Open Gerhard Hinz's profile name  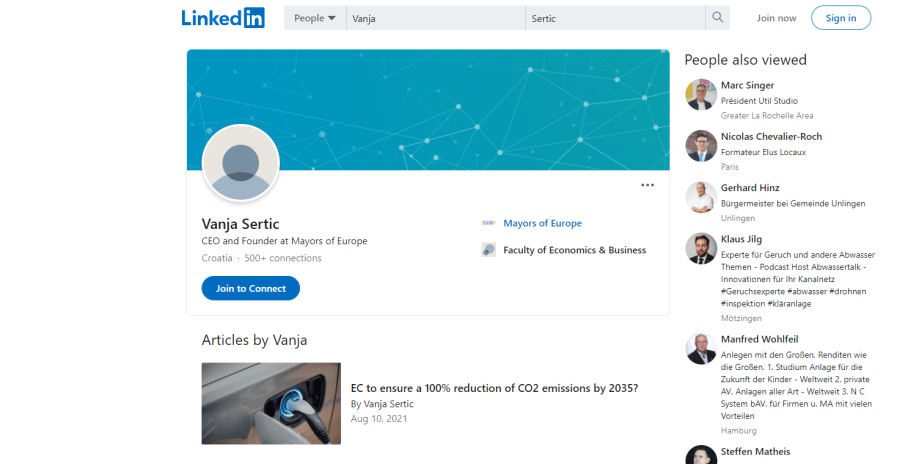[x=750, y=188]
